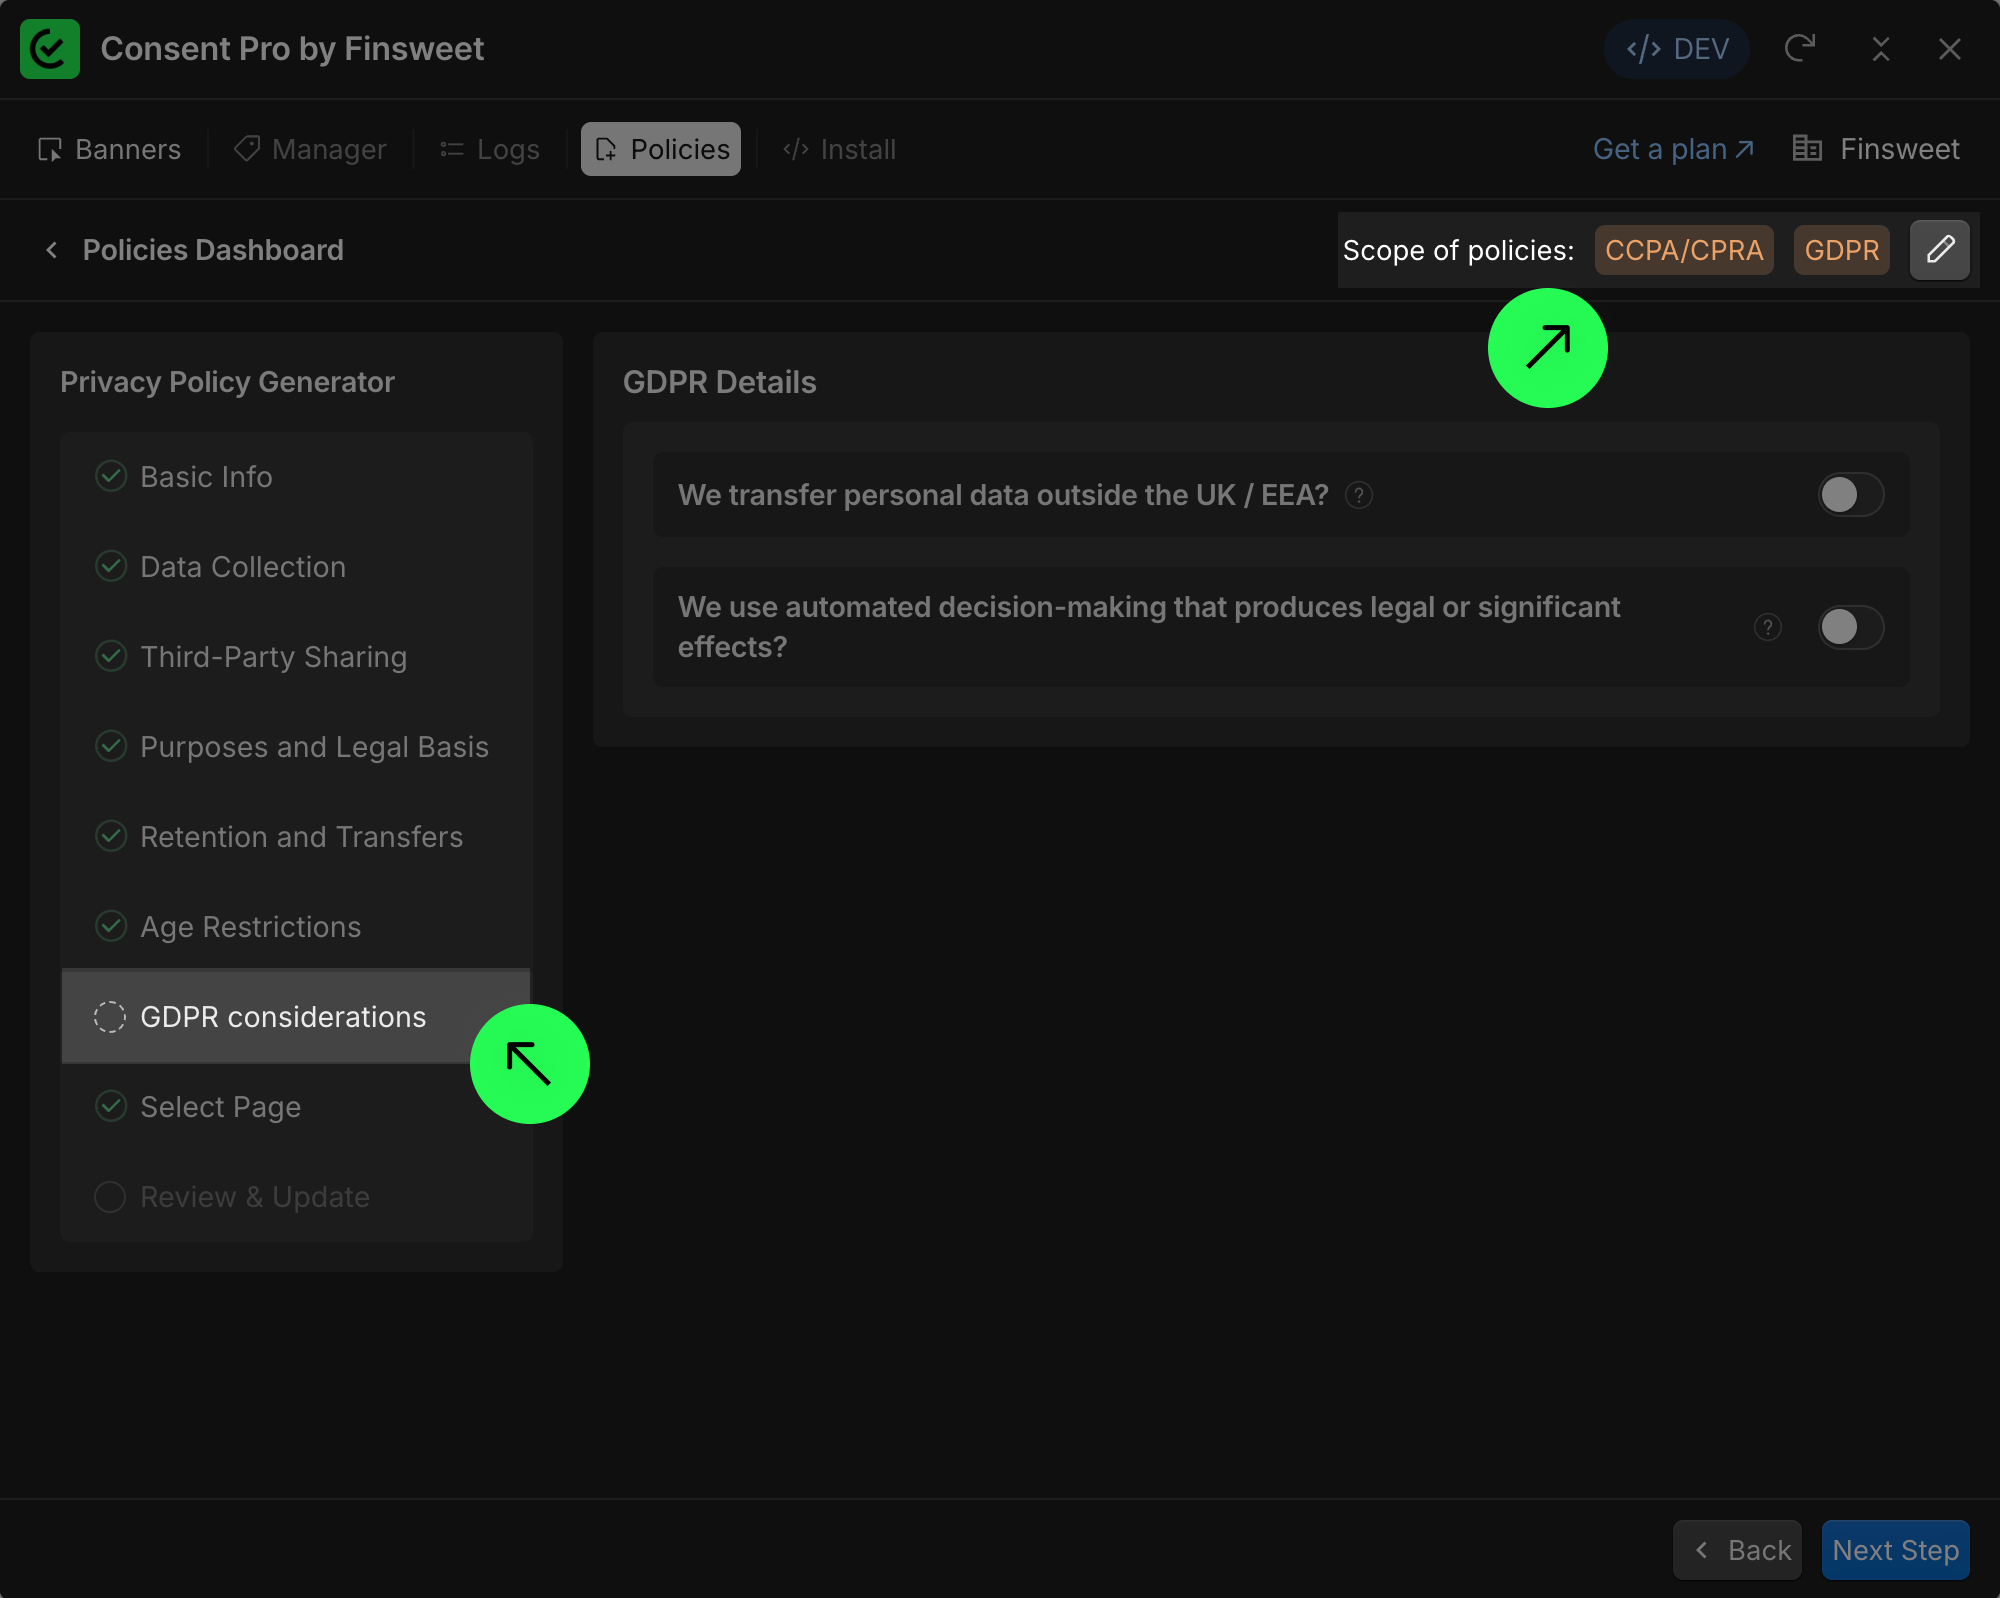The image size is (2000, 1598).
Task: Close the Consent Pro panel
Action: 1950,49
